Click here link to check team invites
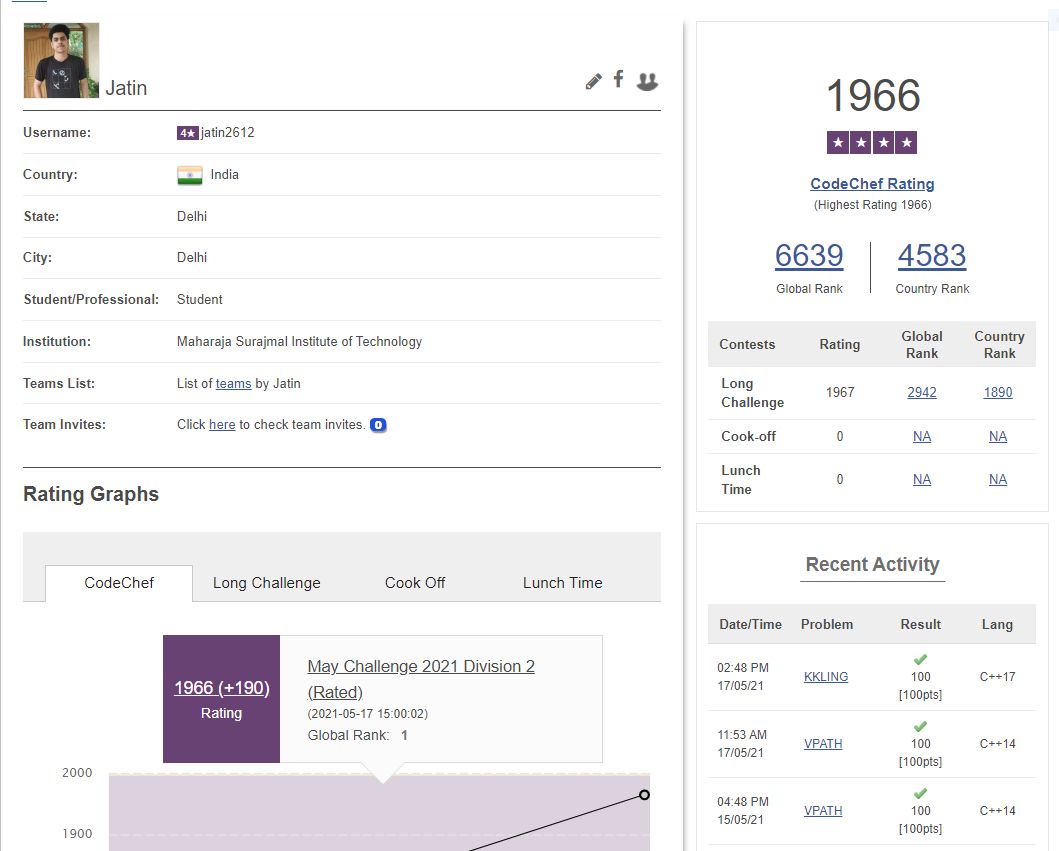The height and width of the screenshot is (851, 1059). click(x=222, y=425)
